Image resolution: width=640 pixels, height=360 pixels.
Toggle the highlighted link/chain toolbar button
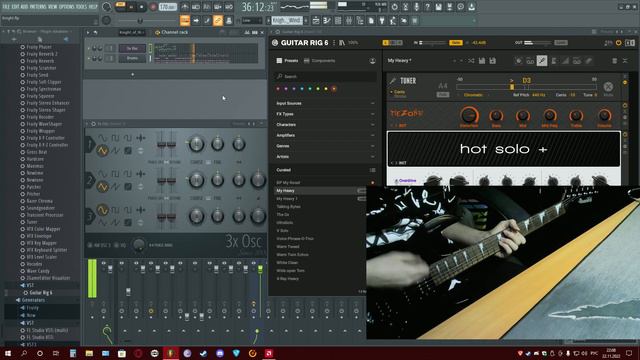pyautogui.click(x=218, y=20)
